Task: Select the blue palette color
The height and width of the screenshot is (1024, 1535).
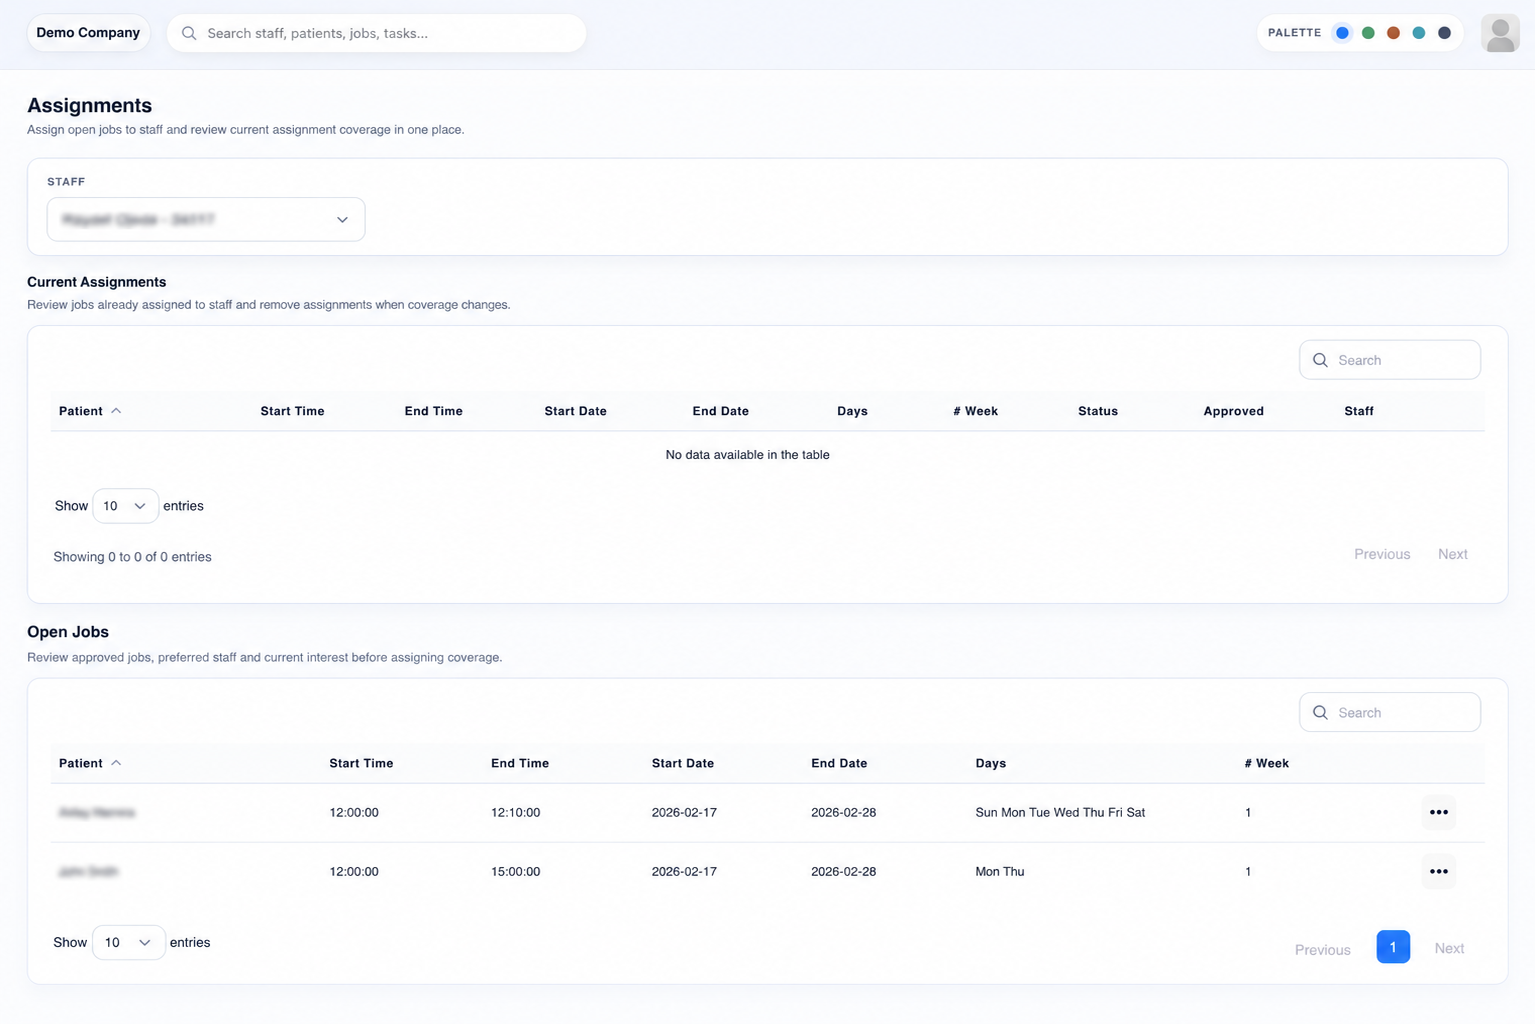Action: pos(1342,33)
